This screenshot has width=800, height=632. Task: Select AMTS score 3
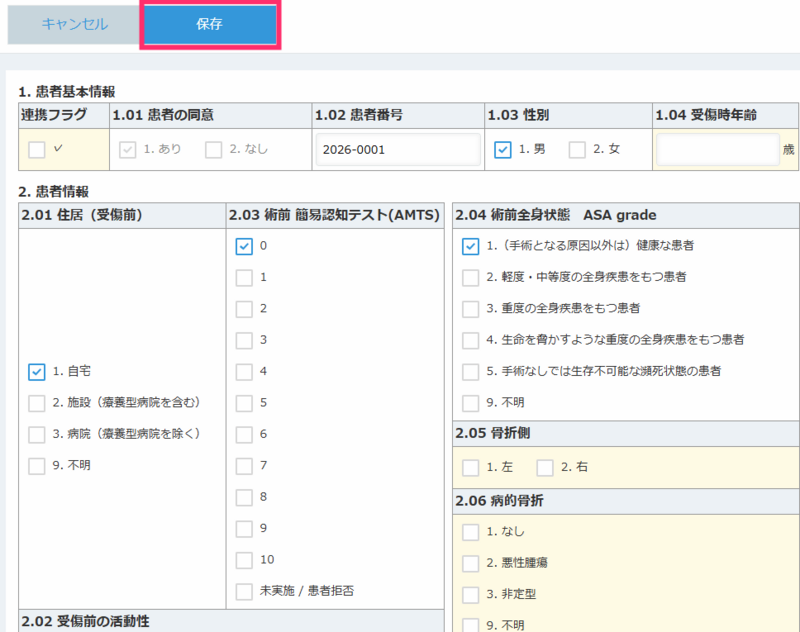(244, 341)
